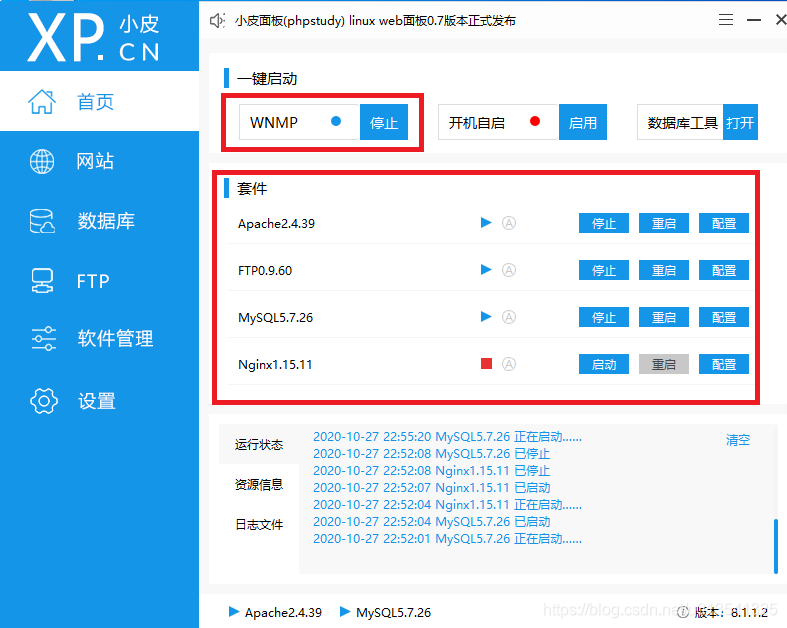The height and width of the screenshot is (628, 787).
Task: Open 软件管理 sliders icon in sidebar
Action: (x=43, y=339)
